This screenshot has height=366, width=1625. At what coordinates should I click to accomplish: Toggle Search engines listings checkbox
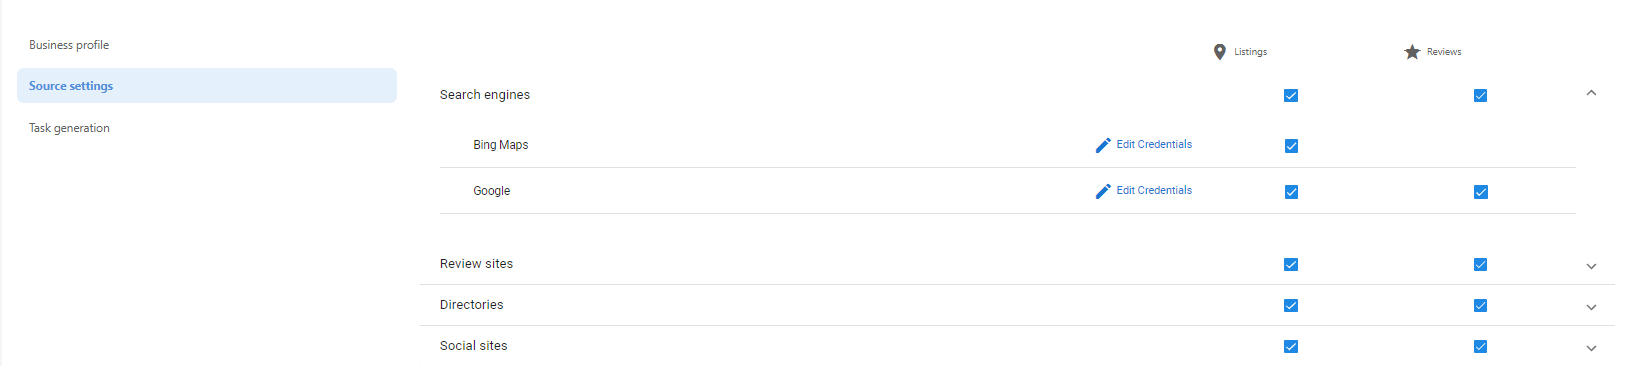(x=1291, y=96)
